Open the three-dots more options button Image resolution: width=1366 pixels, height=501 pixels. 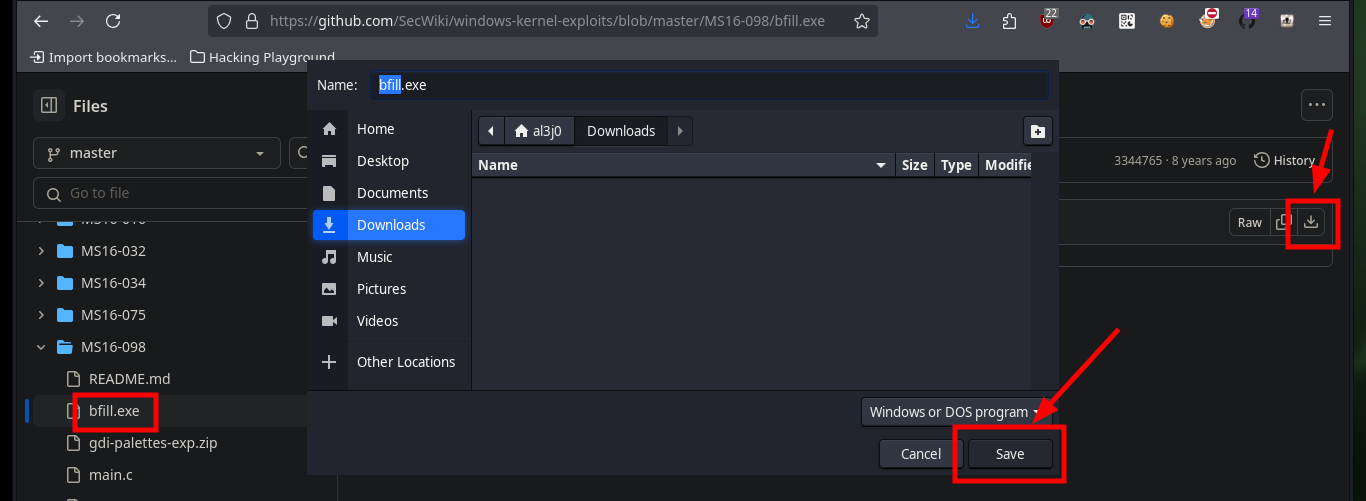pyautogui.click(x=1316, y=104)
